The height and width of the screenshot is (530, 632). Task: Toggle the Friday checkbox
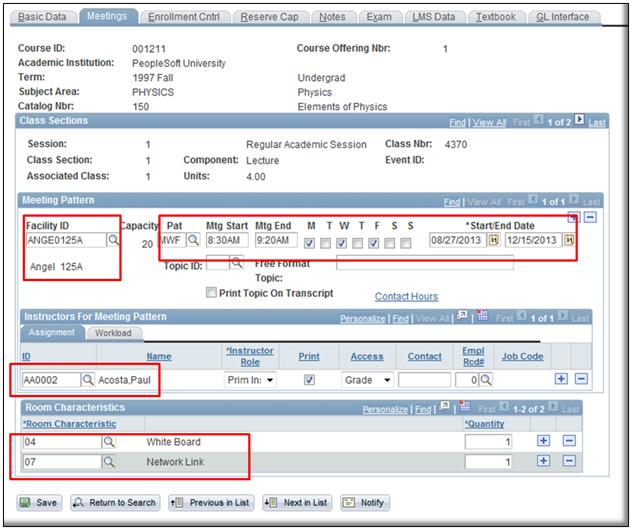pyautogui.click(x=374, y=243)
